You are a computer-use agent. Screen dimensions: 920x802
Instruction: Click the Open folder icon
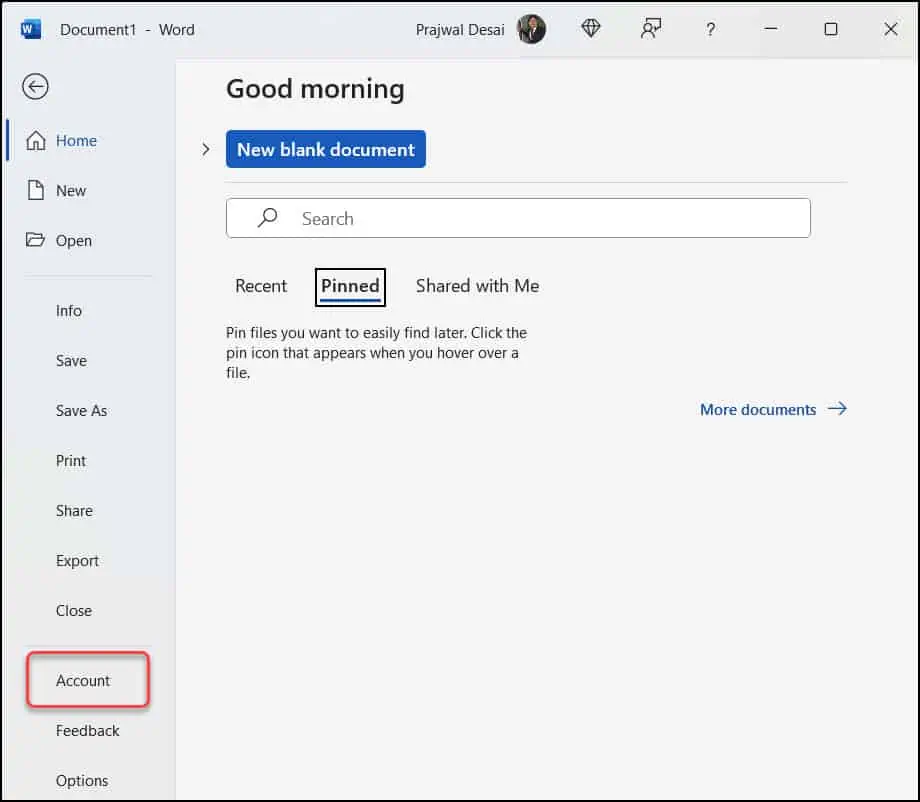click(35, 240)
